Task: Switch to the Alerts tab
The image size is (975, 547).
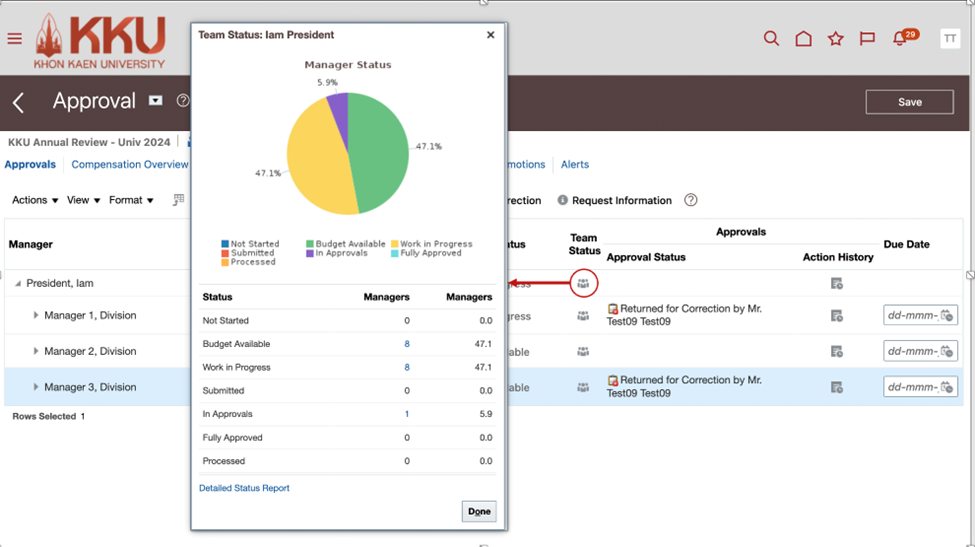Action: click(x=574, y=165)
